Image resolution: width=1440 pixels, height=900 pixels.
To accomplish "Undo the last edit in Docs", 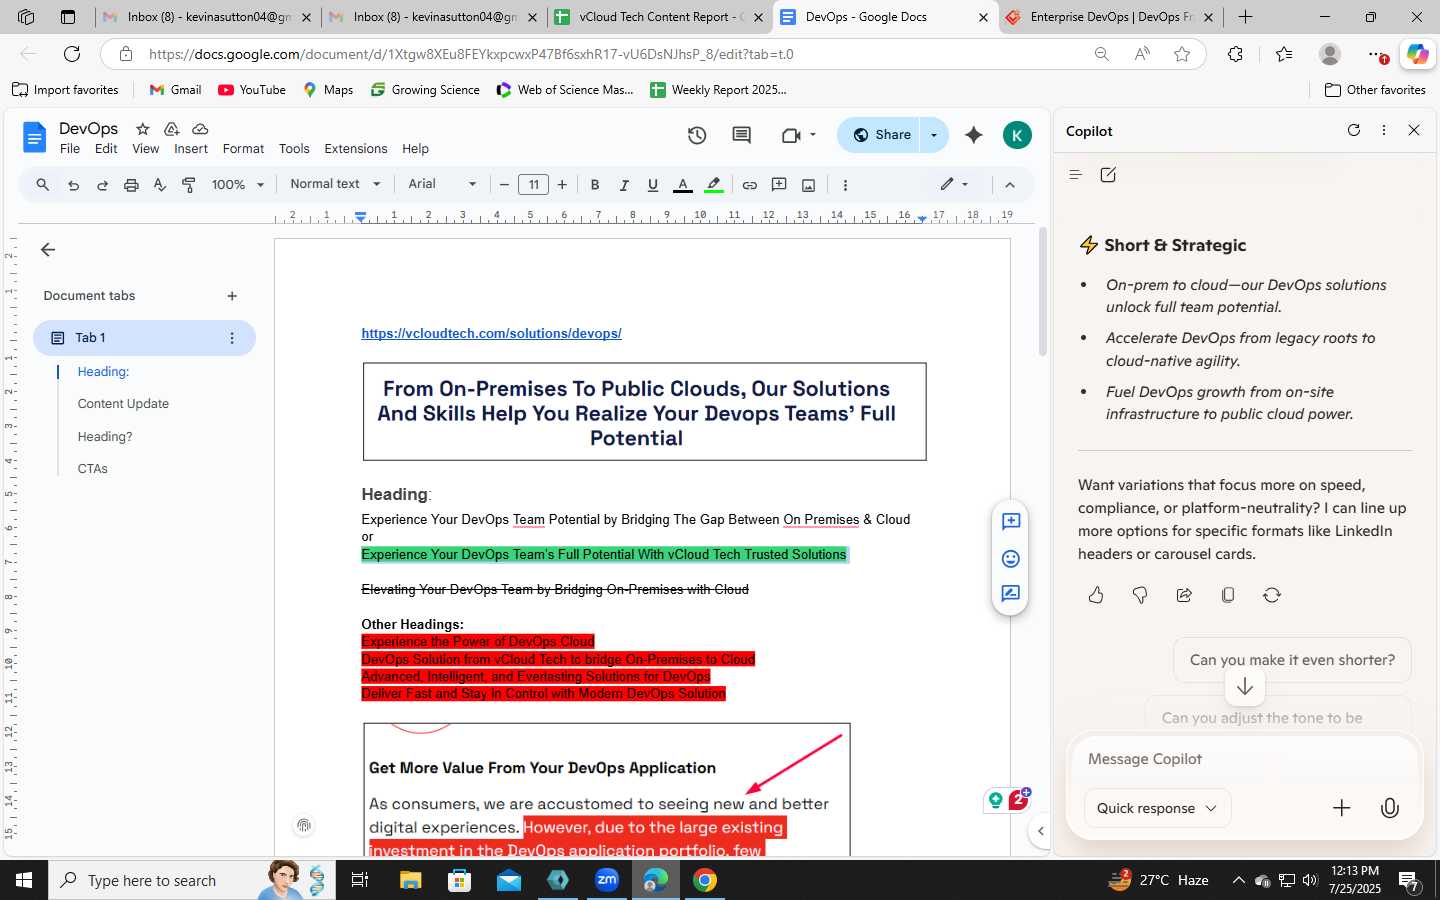I will 73,185.
